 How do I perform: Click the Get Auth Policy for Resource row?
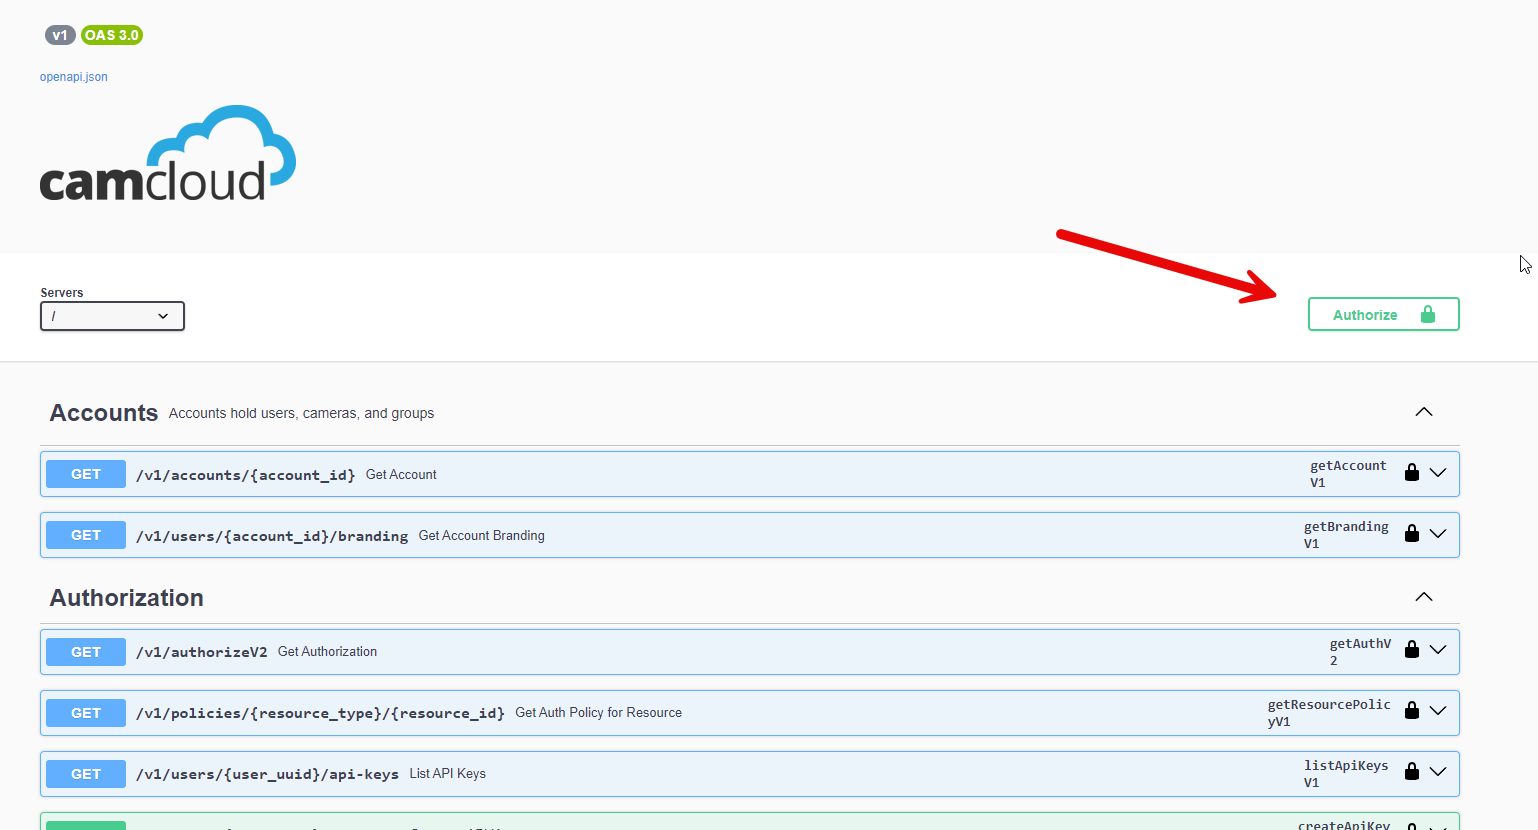tap(600, 712)
